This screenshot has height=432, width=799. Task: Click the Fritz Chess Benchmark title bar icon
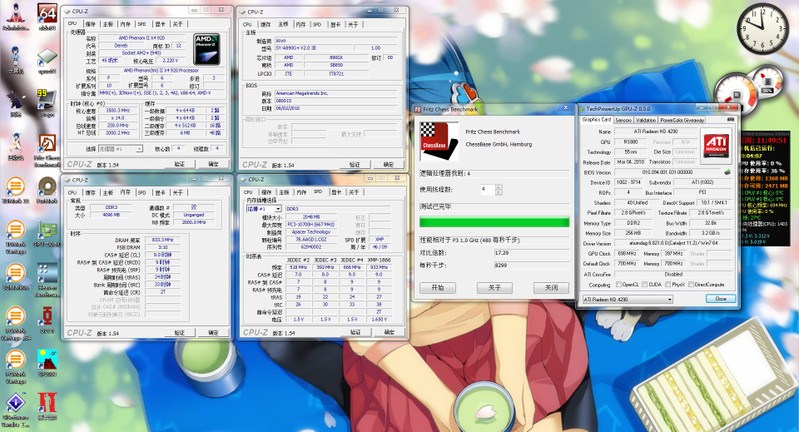[417, 109]
